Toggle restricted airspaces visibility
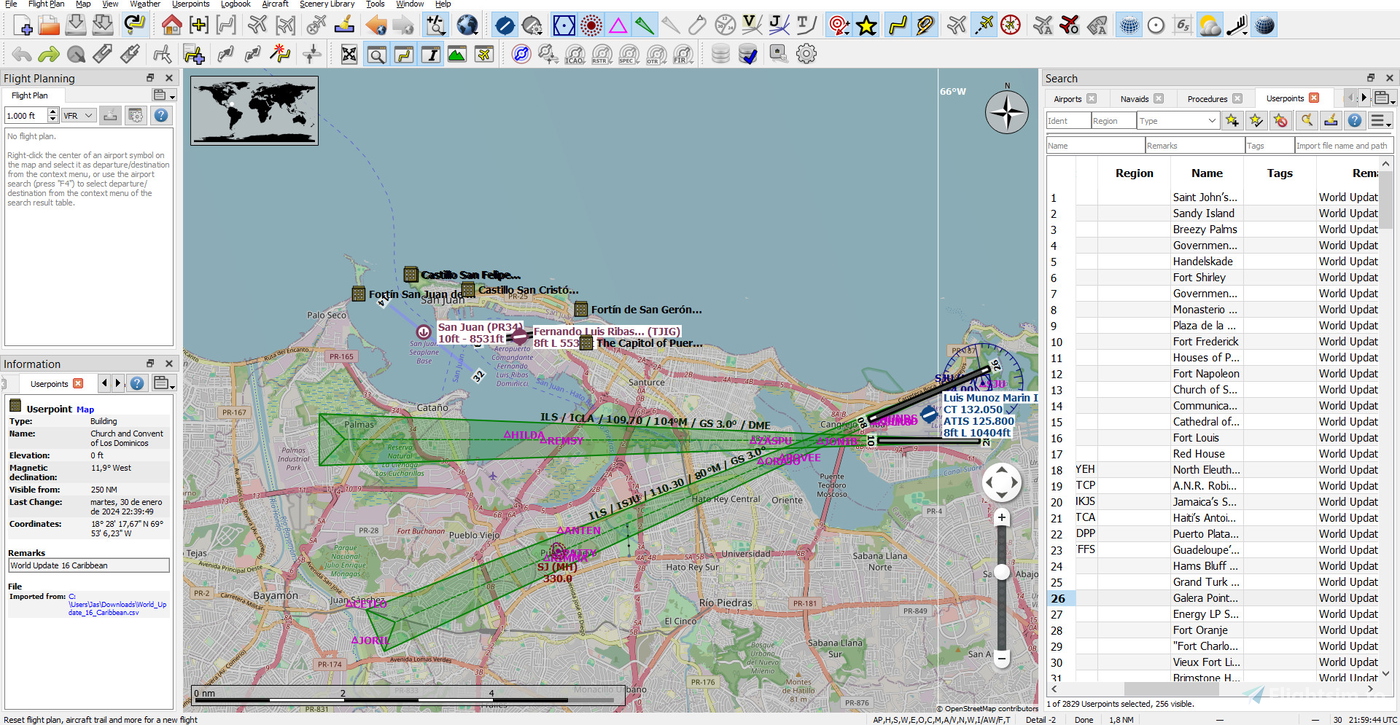Viewport: 1400px width, 725px height. pyautogui.click(x=603, y=54)
